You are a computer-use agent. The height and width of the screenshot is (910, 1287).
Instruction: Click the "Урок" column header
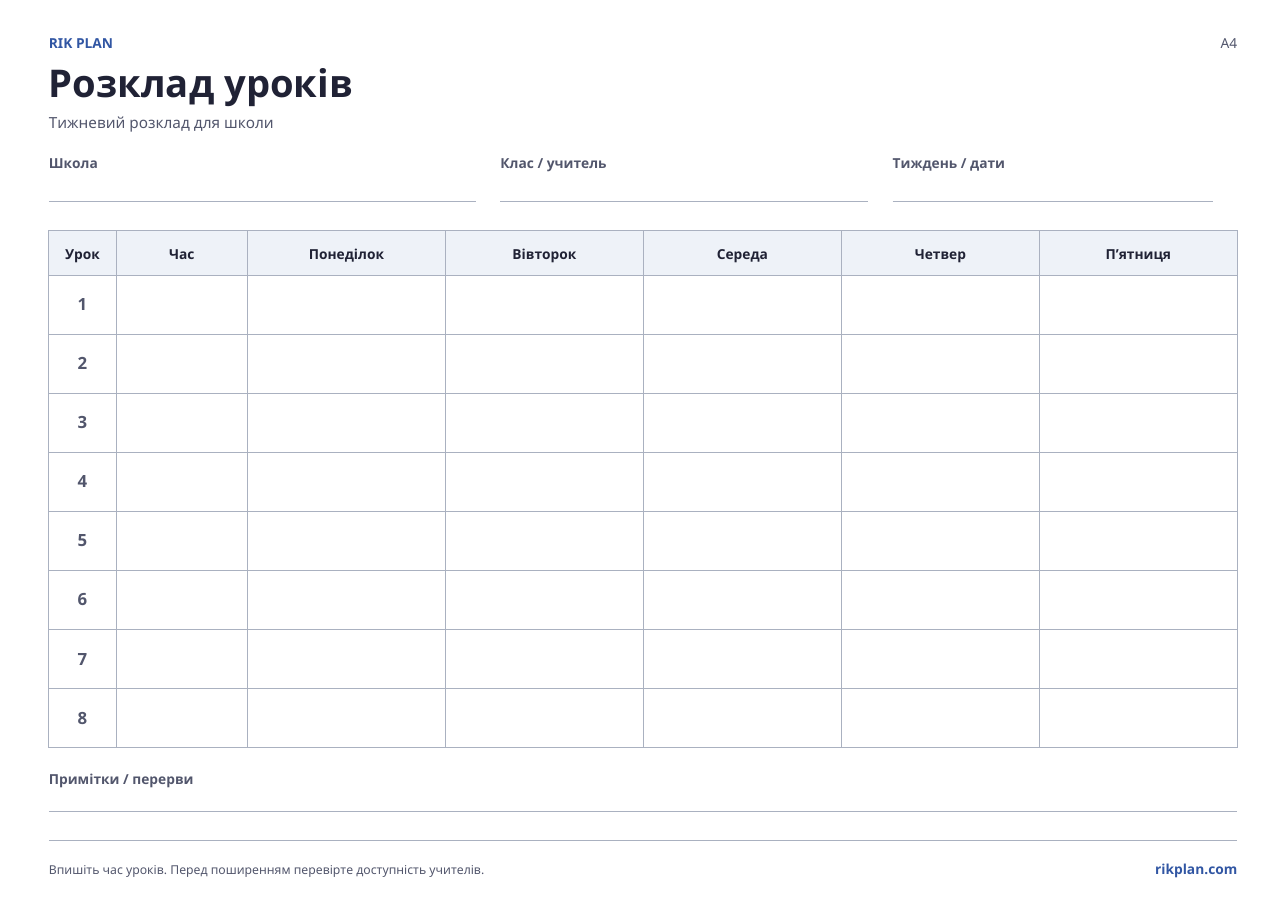(82, 254)
